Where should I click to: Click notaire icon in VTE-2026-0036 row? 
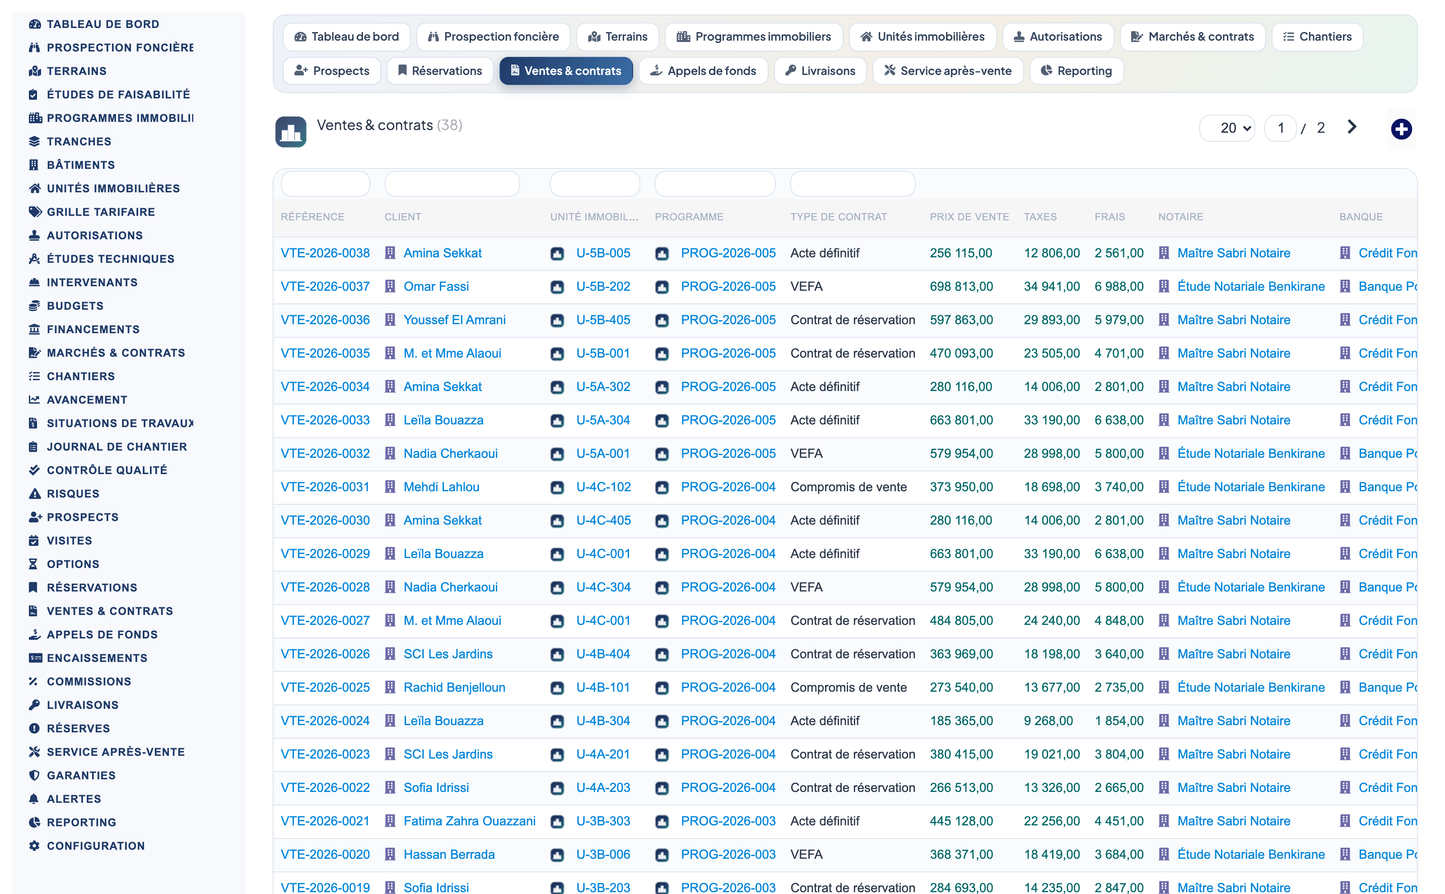(x=1164, y=320)
